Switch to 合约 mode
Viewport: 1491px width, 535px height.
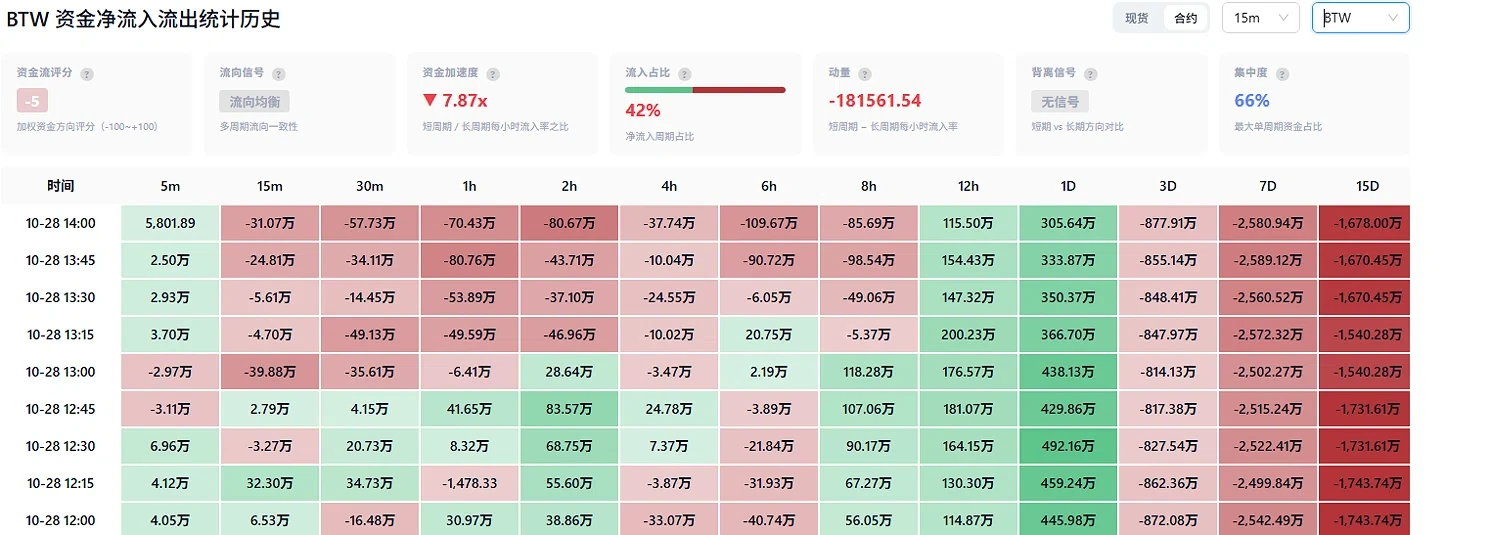(1185, 18)
